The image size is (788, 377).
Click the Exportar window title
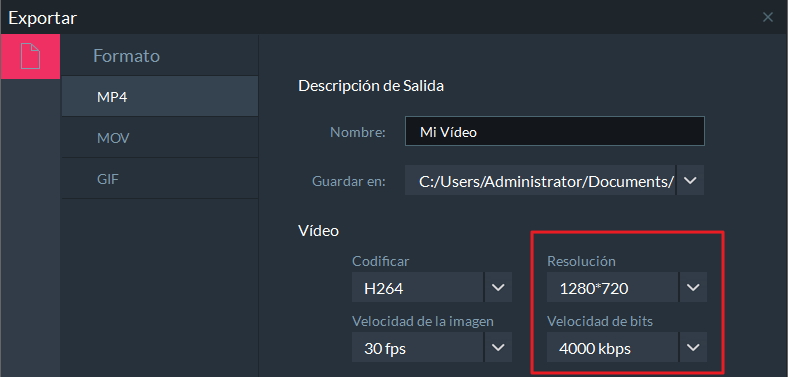[x=43, y=18]
